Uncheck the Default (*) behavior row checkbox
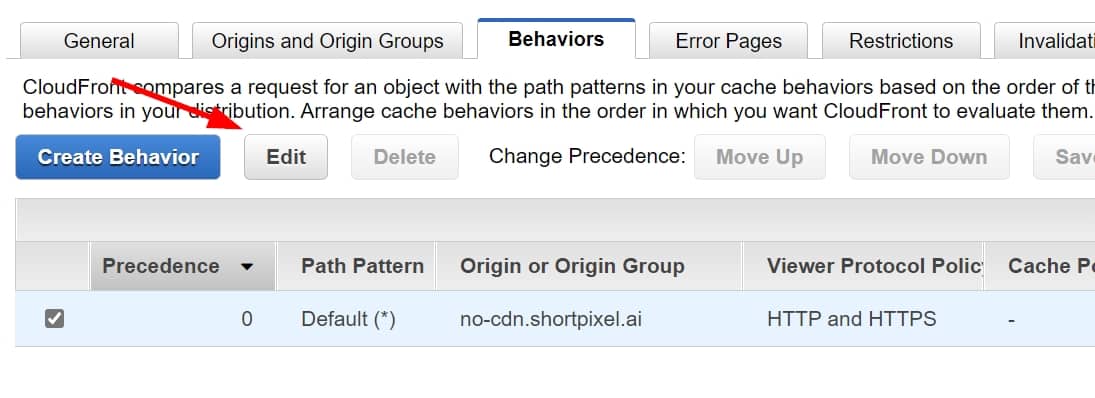1095x398 pixels. coord(54,319)
